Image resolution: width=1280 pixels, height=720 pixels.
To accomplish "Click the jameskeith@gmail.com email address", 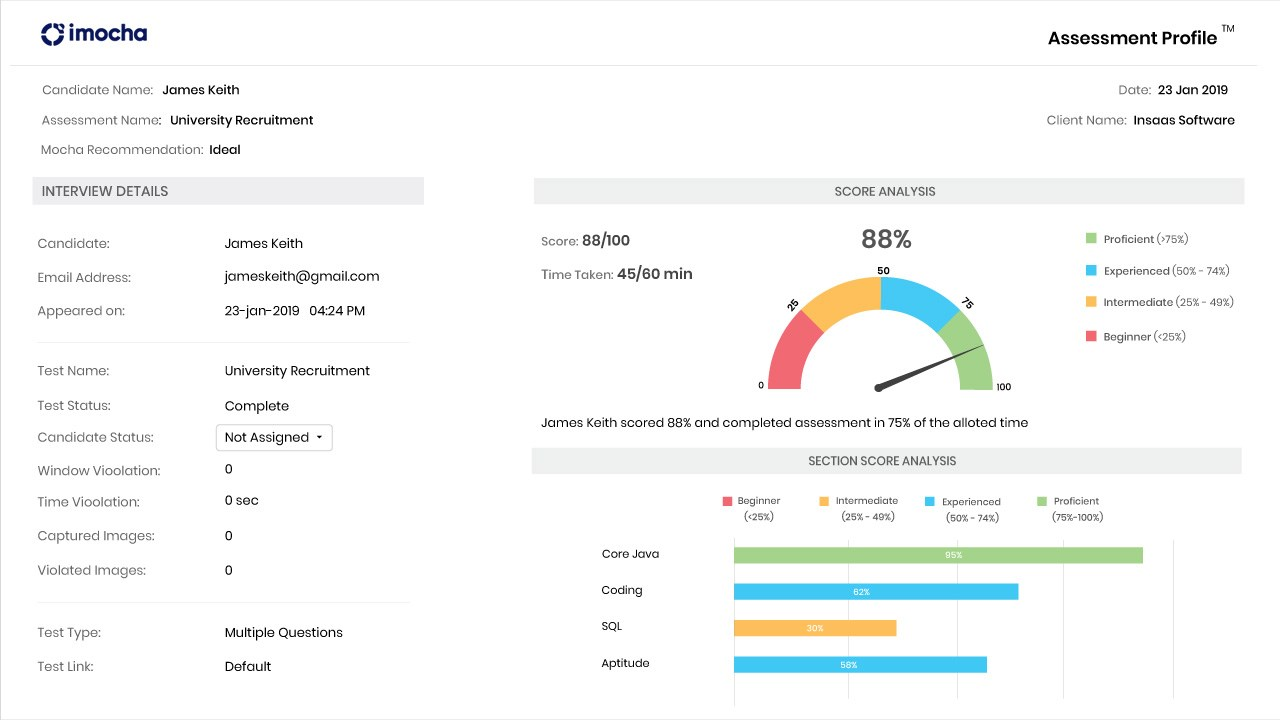I will pyautogui.click(x=302, y=277).
